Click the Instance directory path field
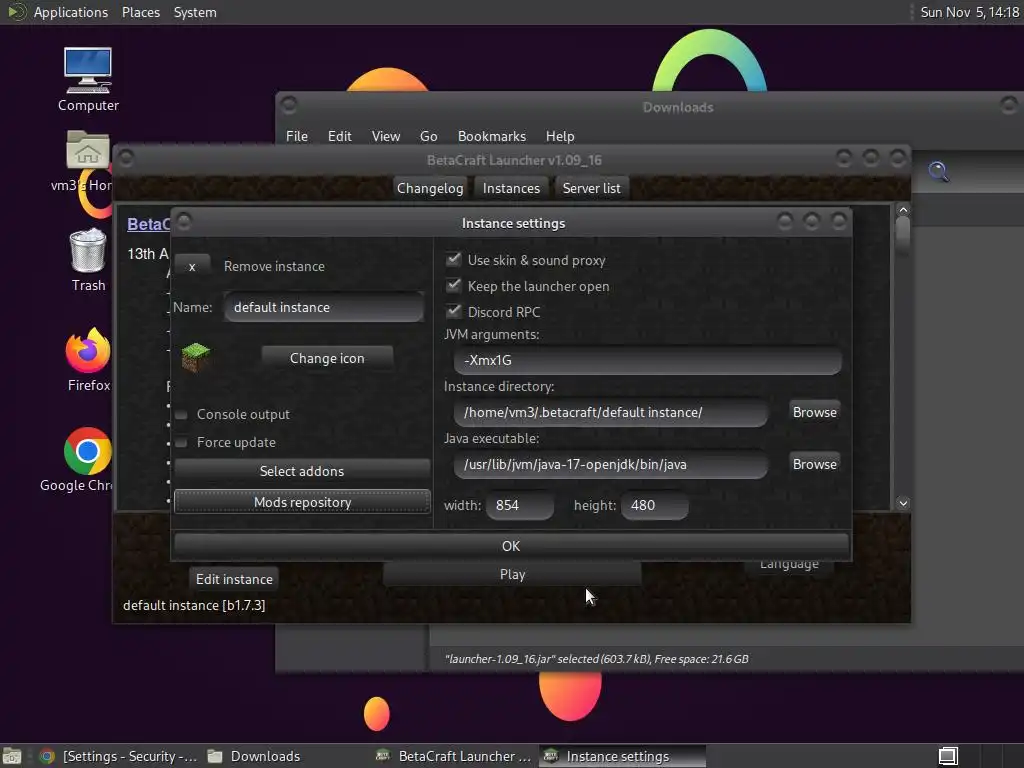 611,412
